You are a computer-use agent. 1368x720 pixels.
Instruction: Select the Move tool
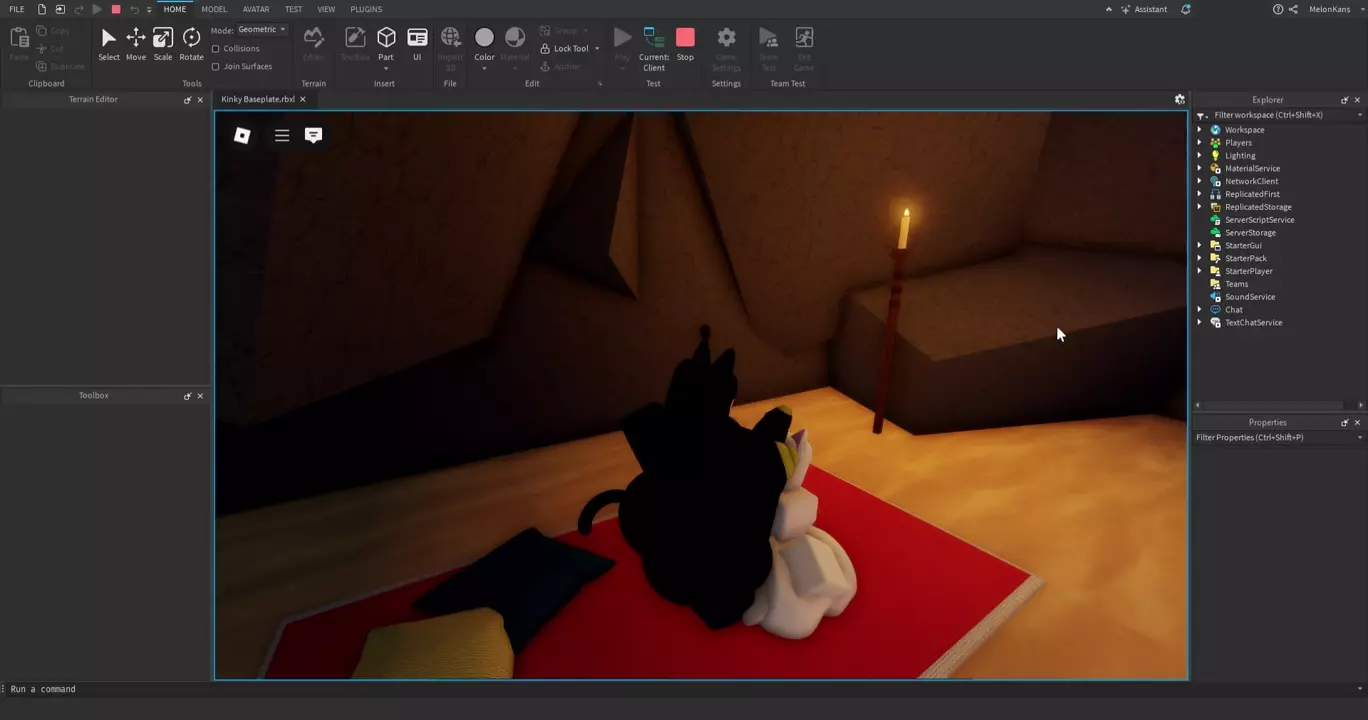(135, 44)
